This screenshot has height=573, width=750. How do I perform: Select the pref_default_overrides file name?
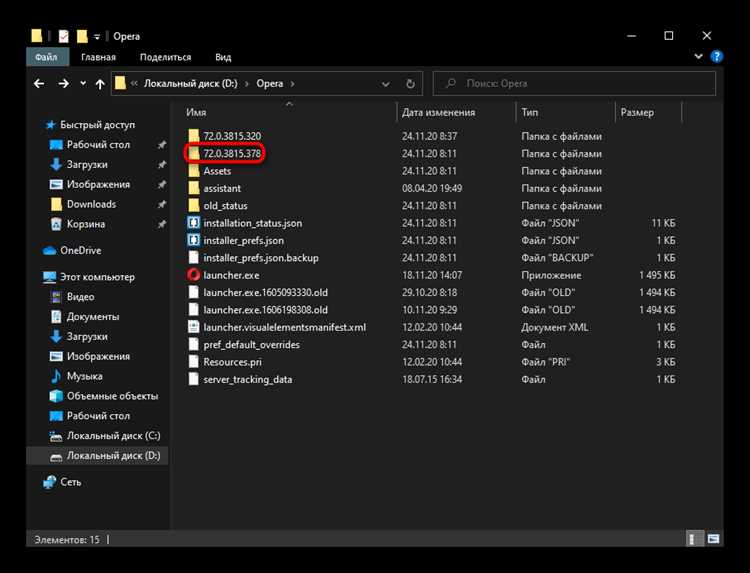click(252, 344)
